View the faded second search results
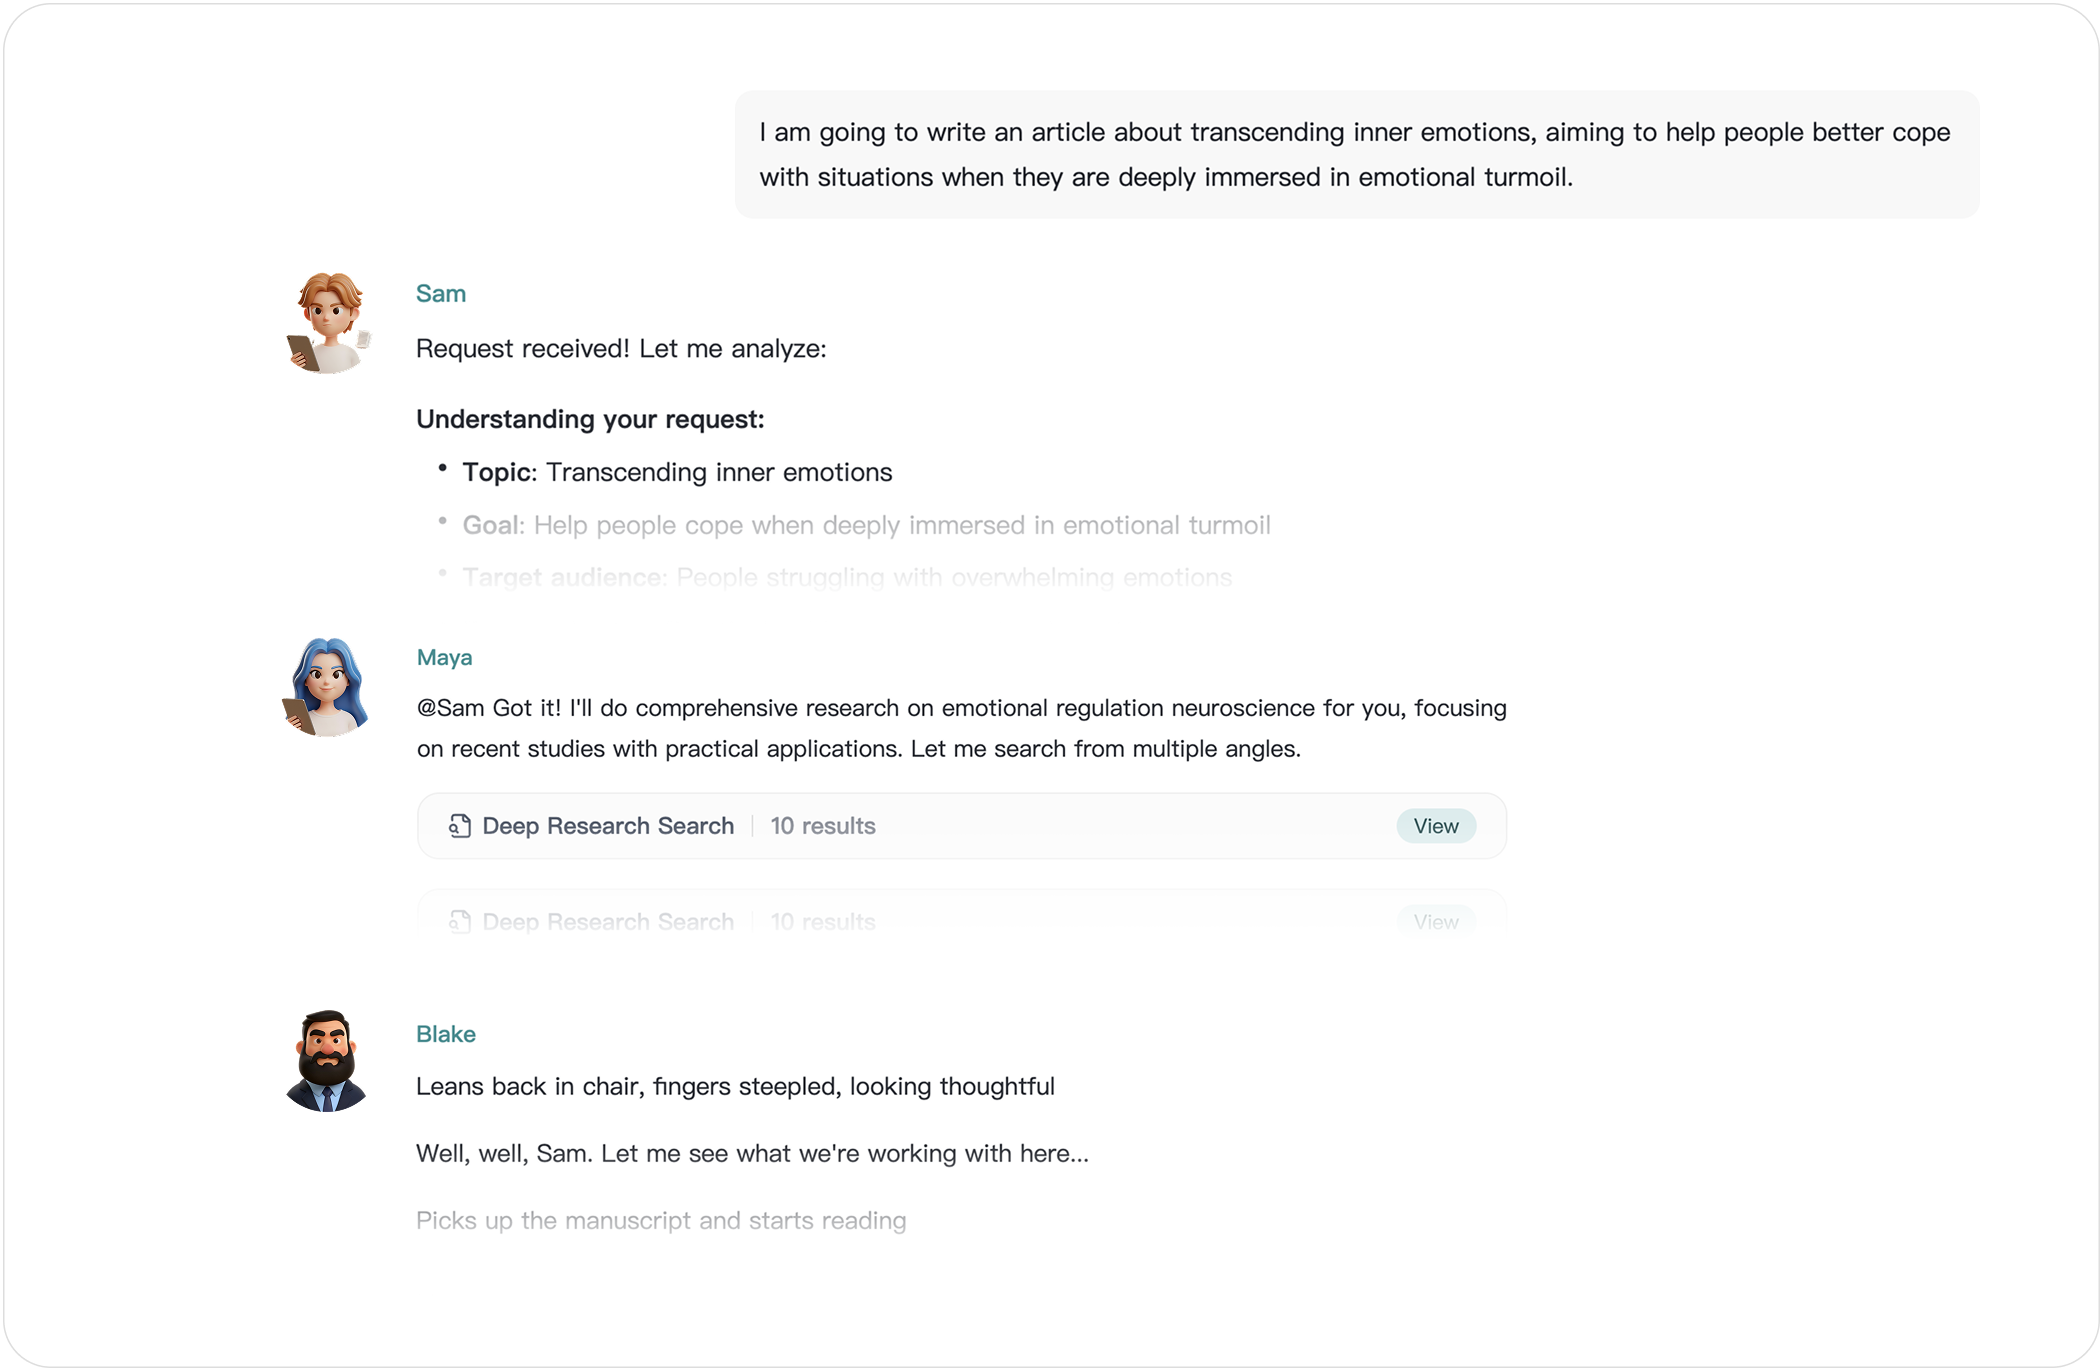2100x1368 pixels. click(x=1436, y=920)
